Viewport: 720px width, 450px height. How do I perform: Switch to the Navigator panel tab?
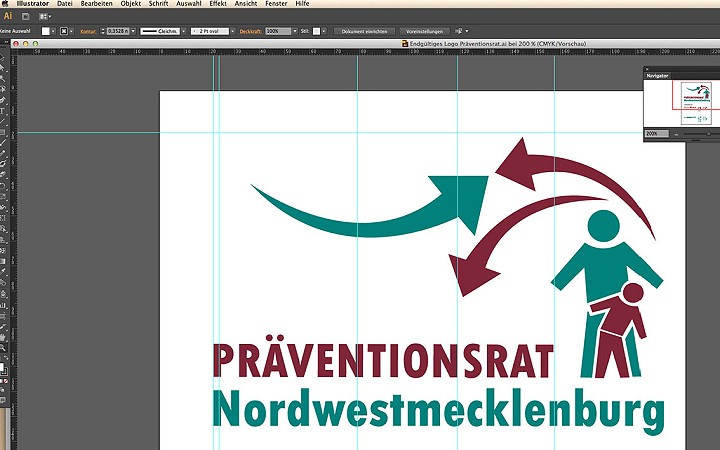[x=657, y=76]
